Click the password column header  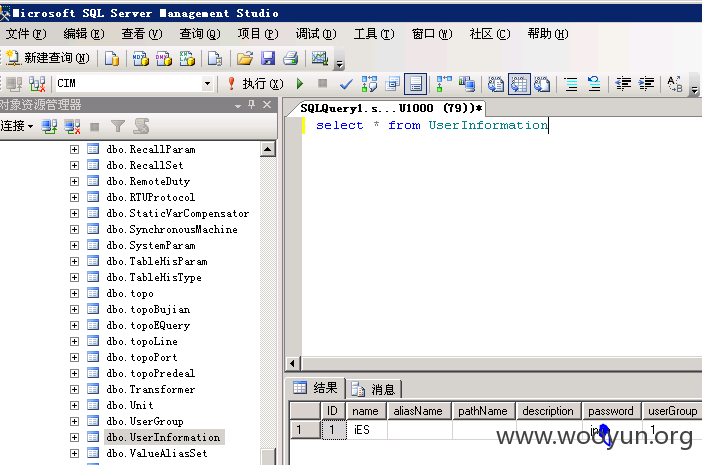click(x=611, y=411)
